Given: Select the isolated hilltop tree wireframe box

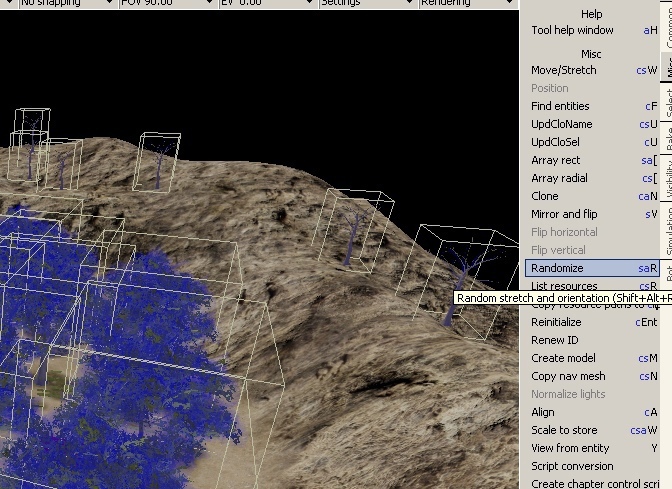Looking at the screenshot, I should (x=157, y=162).
